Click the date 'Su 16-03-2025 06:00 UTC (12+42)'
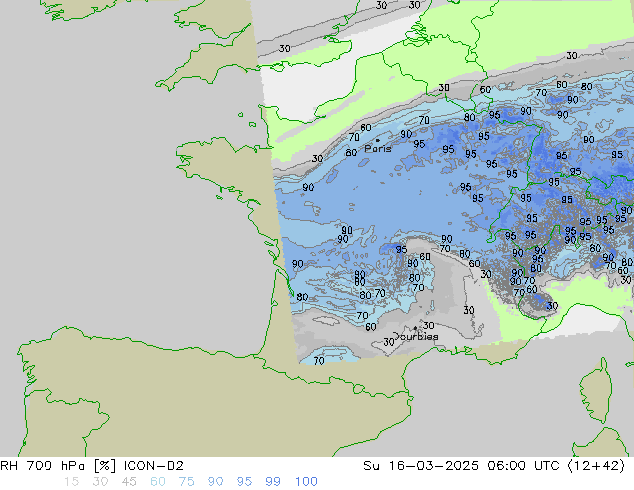The height and width of the screenshot is (490, 634). coord(494,466)
